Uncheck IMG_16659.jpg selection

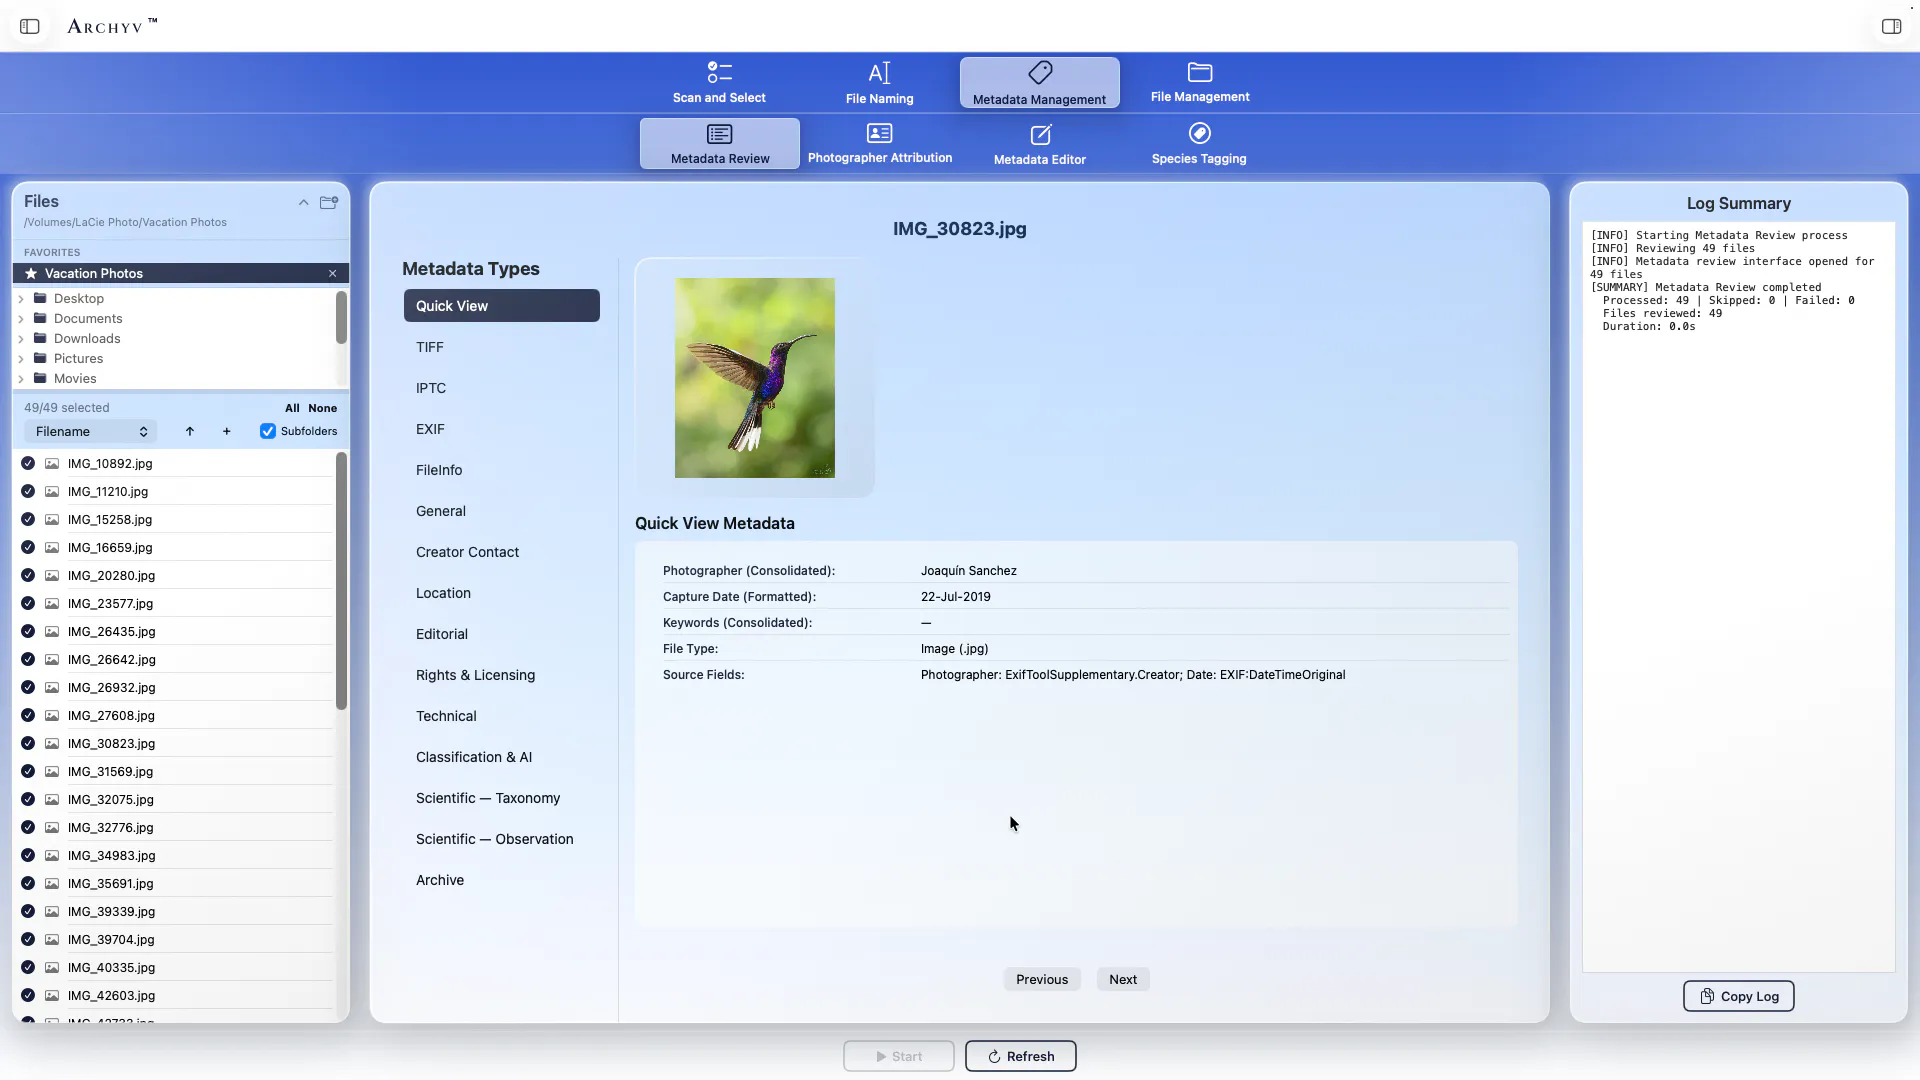[x=28, y=548]
